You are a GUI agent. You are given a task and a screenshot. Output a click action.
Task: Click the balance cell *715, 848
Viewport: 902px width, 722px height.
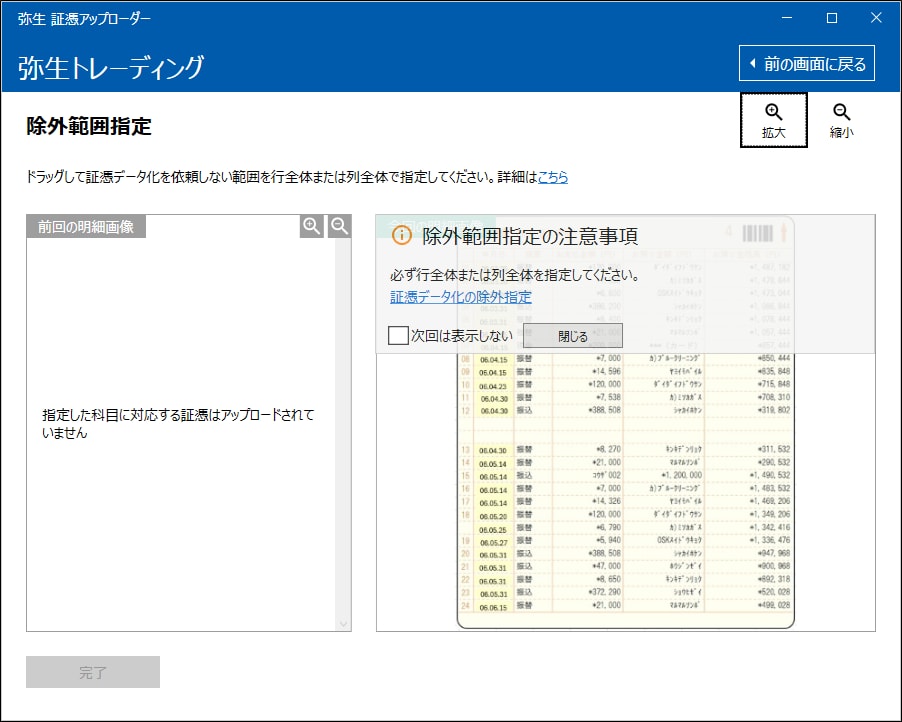[774, 384]
